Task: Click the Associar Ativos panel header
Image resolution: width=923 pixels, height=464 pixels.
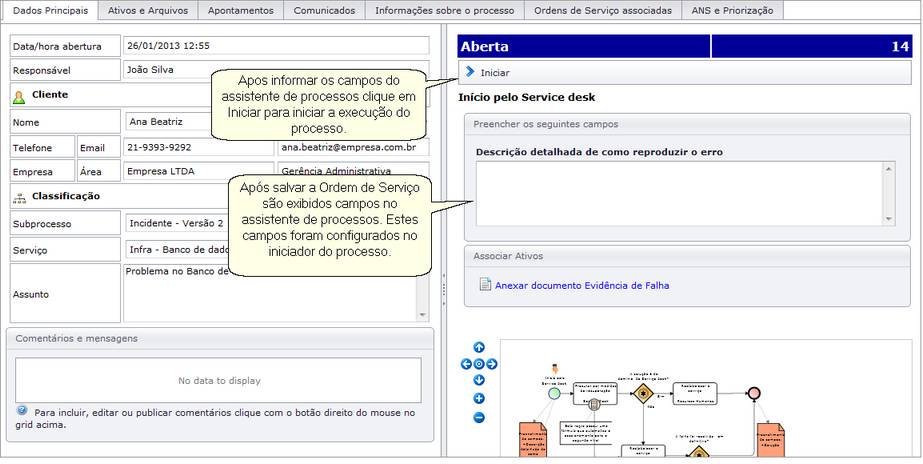Action: (x=687, y=256)
